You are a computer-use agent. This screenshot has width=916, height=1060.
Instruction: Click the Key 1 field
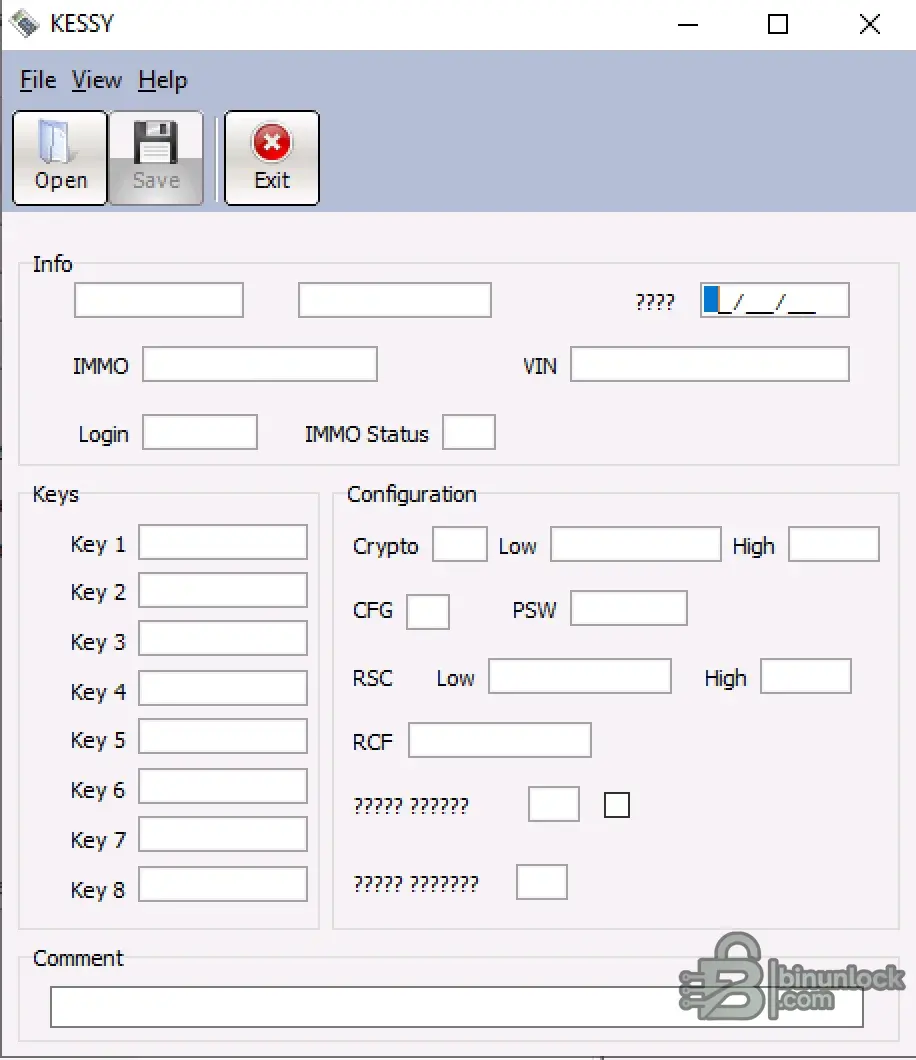coord(223,542)
